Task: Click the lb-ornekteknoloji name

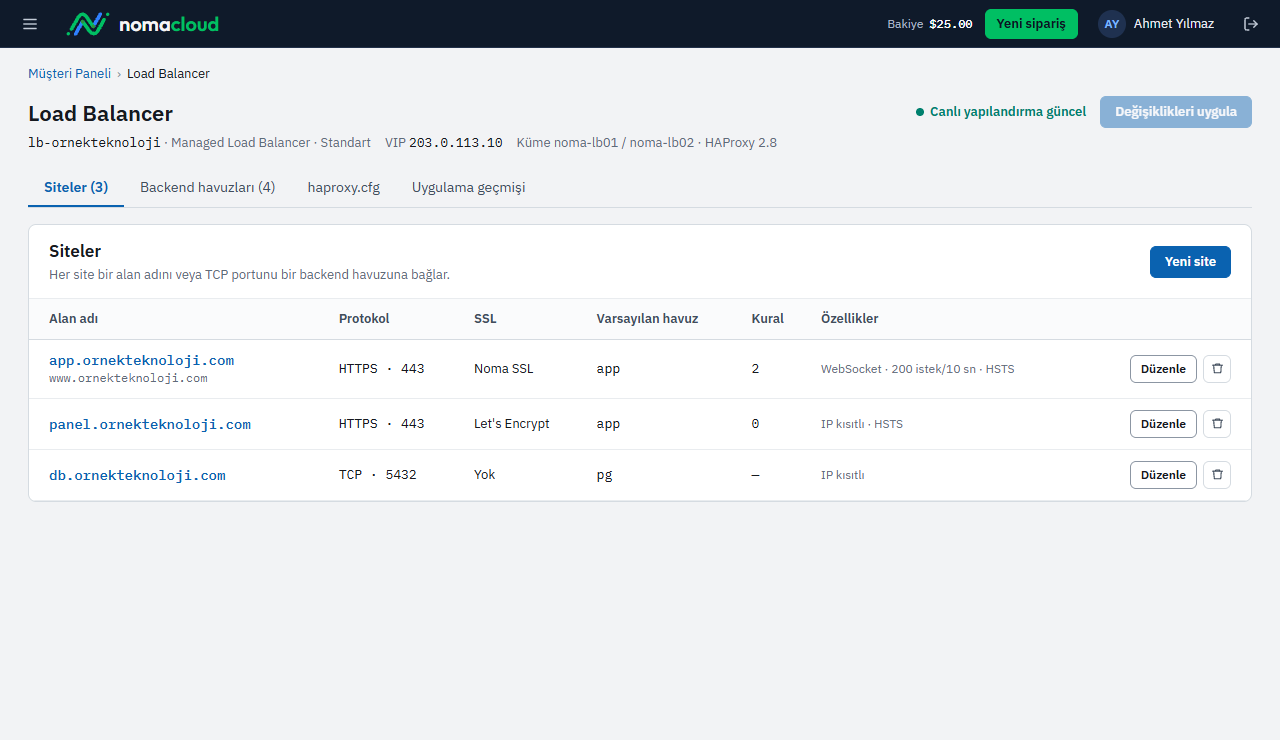Action: pyautogui.click(x=94, y=143)
